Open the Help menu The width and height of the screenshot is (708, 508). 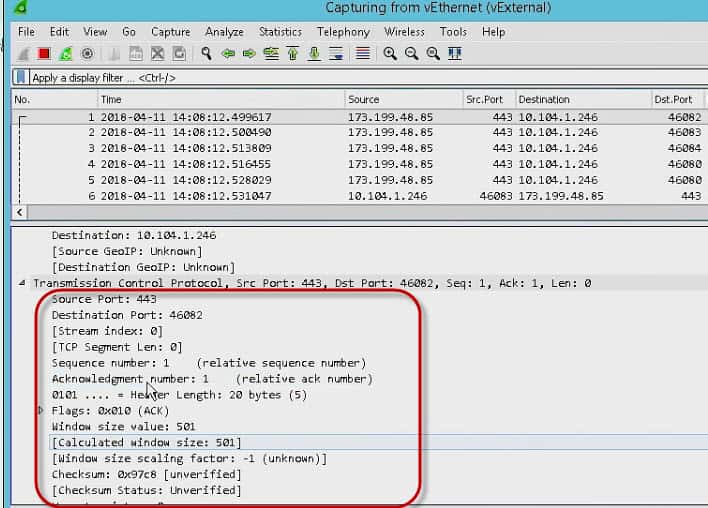[x=493, y=32]
